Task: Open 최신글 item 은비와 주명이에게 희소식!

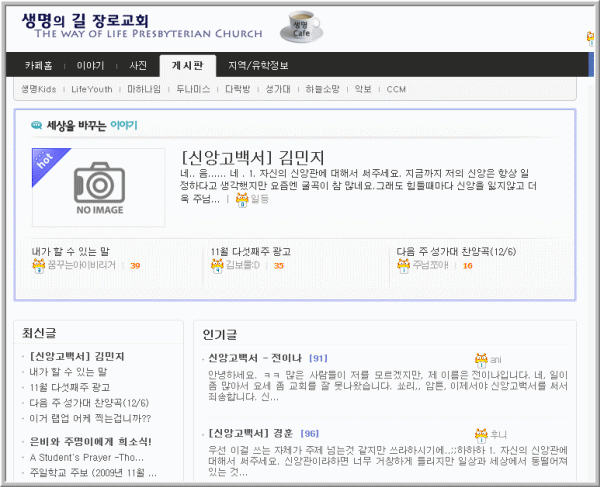Action: click(x=91, y=442)
